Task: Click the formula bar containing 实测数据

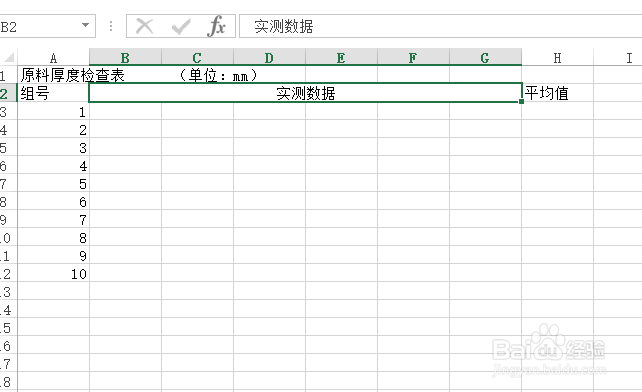Action: [x=441, y=26]
